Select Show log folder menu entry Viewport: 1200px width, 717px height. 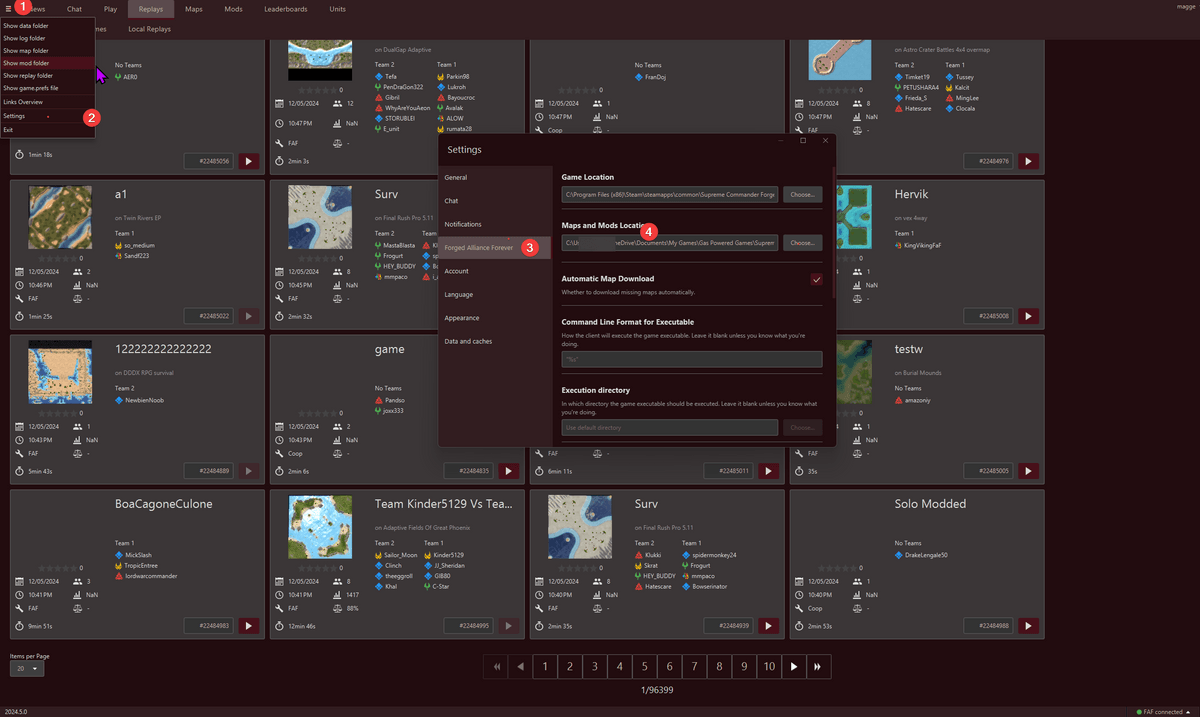coord(48,39)
